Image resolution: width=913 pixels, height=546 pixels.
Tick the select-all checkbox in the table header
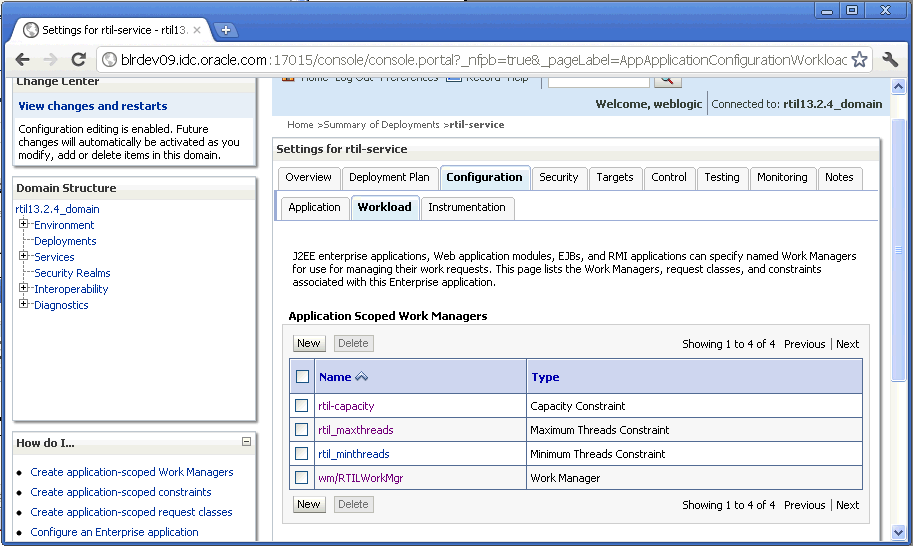click(302, 377)
